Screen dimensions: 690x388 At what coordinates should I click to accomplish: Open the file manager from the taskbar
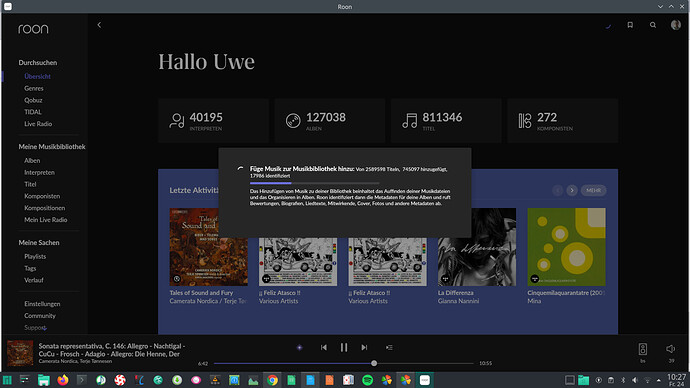pyautogui.click(x=44, y=380)
